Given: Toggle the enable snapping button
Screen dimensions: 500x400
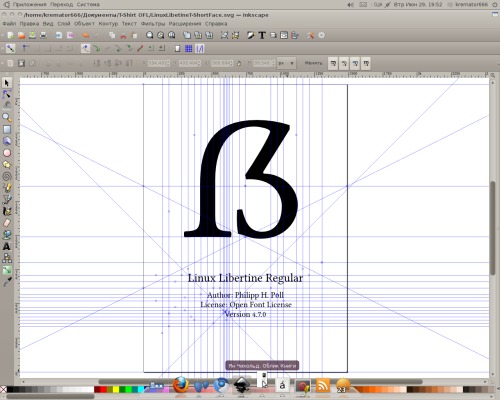Looking at the screenshot, I should tap(10, 49).
